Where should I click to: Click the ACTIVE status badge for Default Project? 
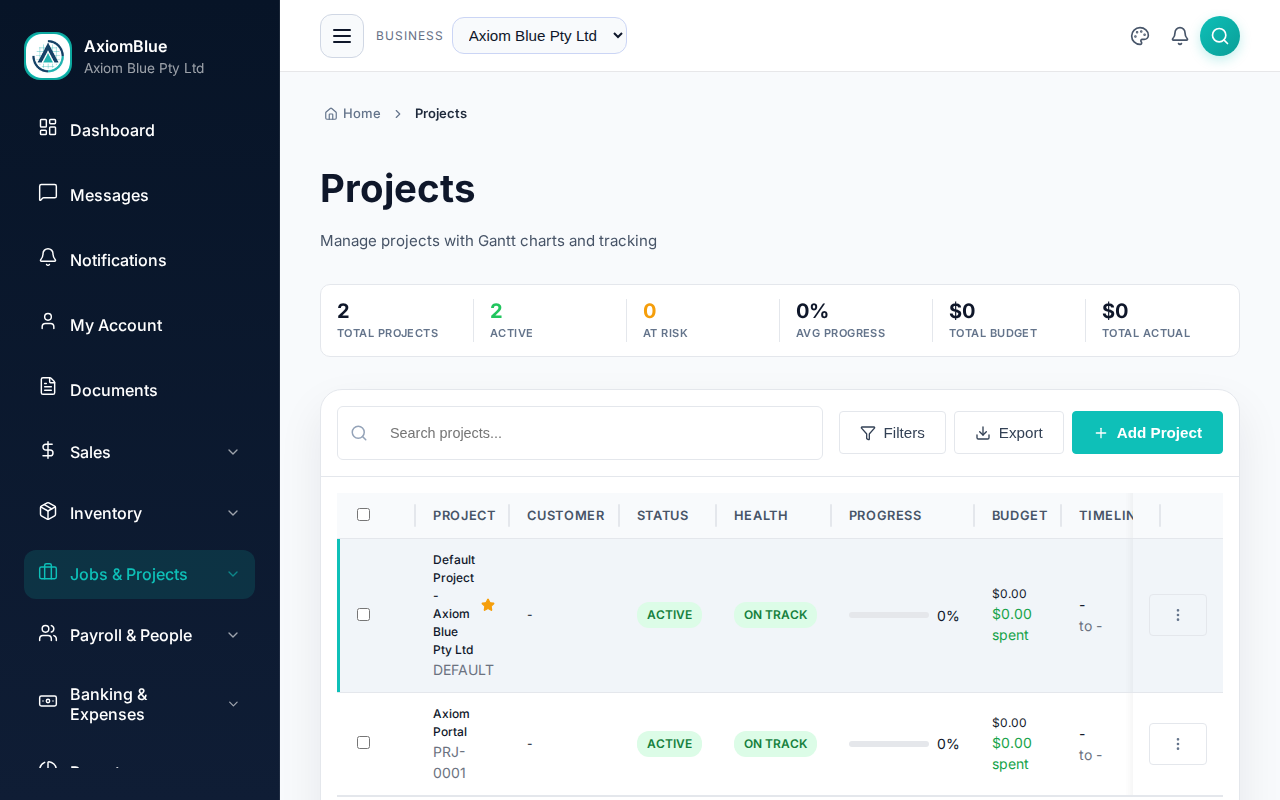pos(669,615)
